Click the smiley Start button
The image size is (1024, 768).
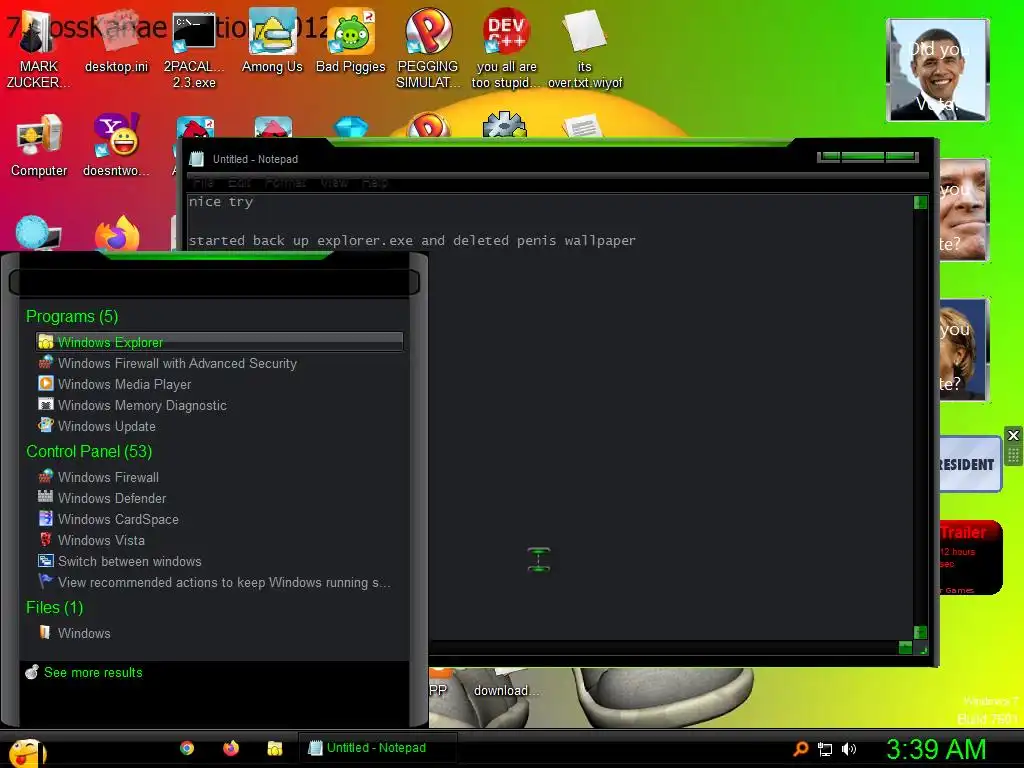point(26,752)
